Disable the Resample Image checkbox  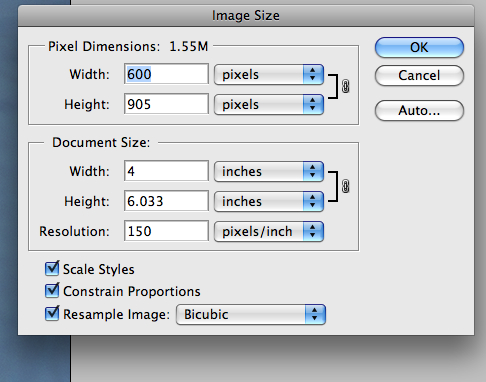pos(52,314)
